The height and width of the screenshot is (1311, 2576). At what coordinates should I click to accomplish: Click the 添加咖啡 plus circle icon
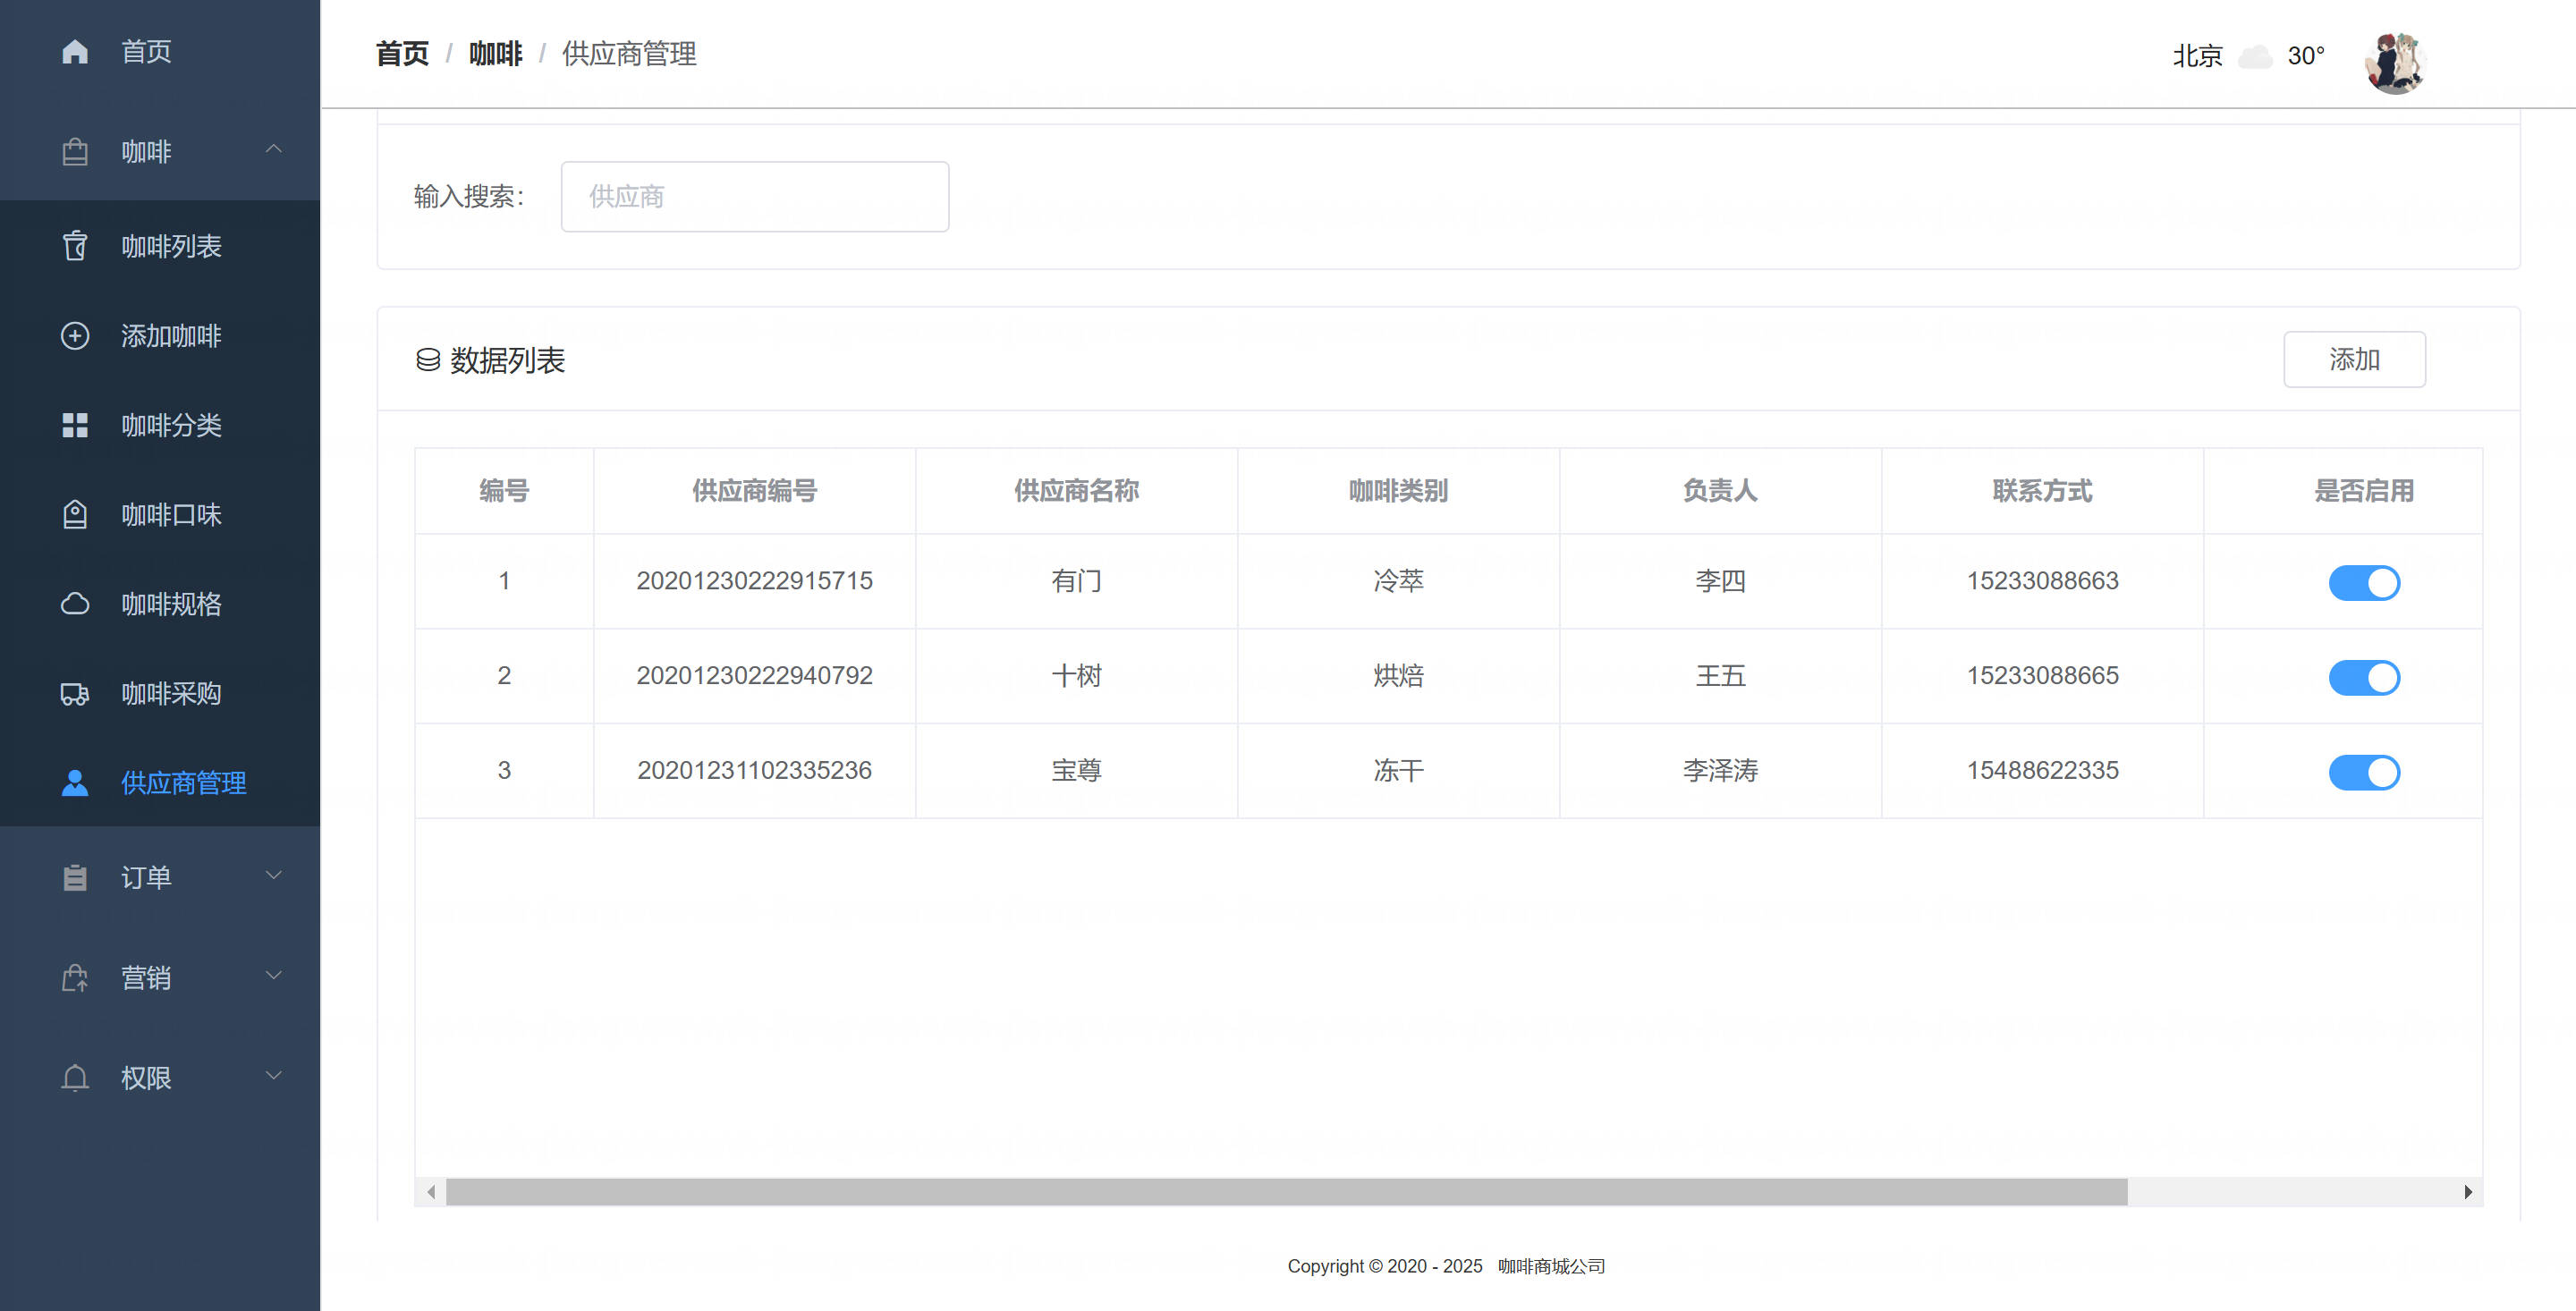[75, 336]
